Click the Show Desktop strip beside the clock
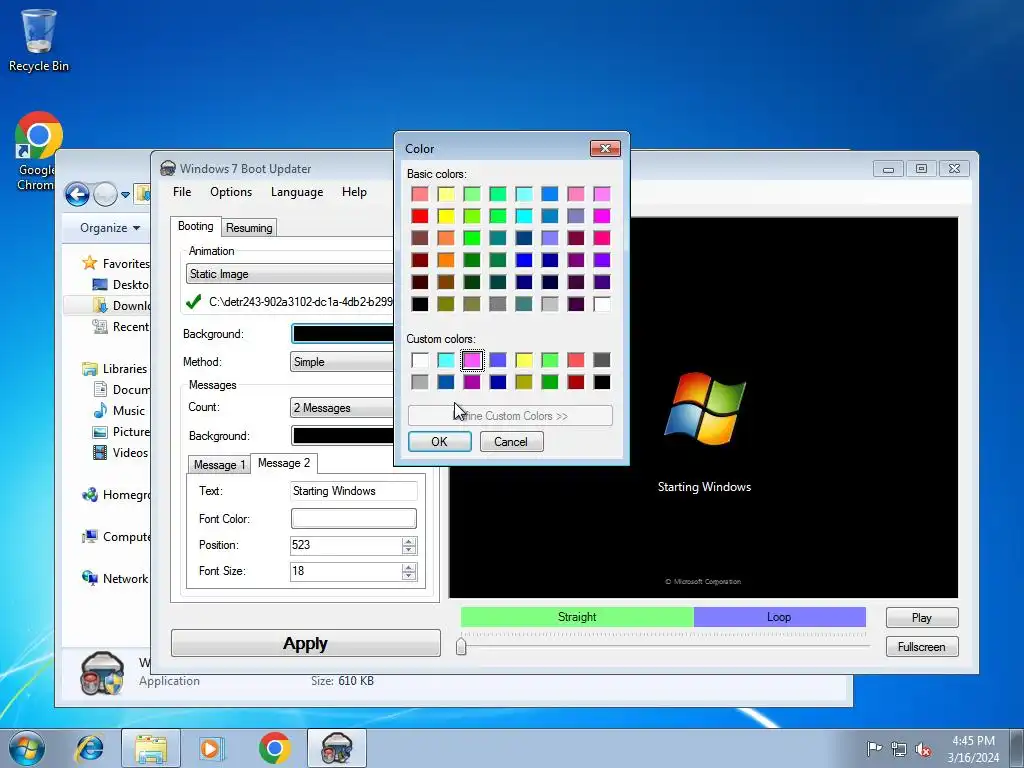The width and height of the screenshot is (1024, 768). click(1017, 748)
